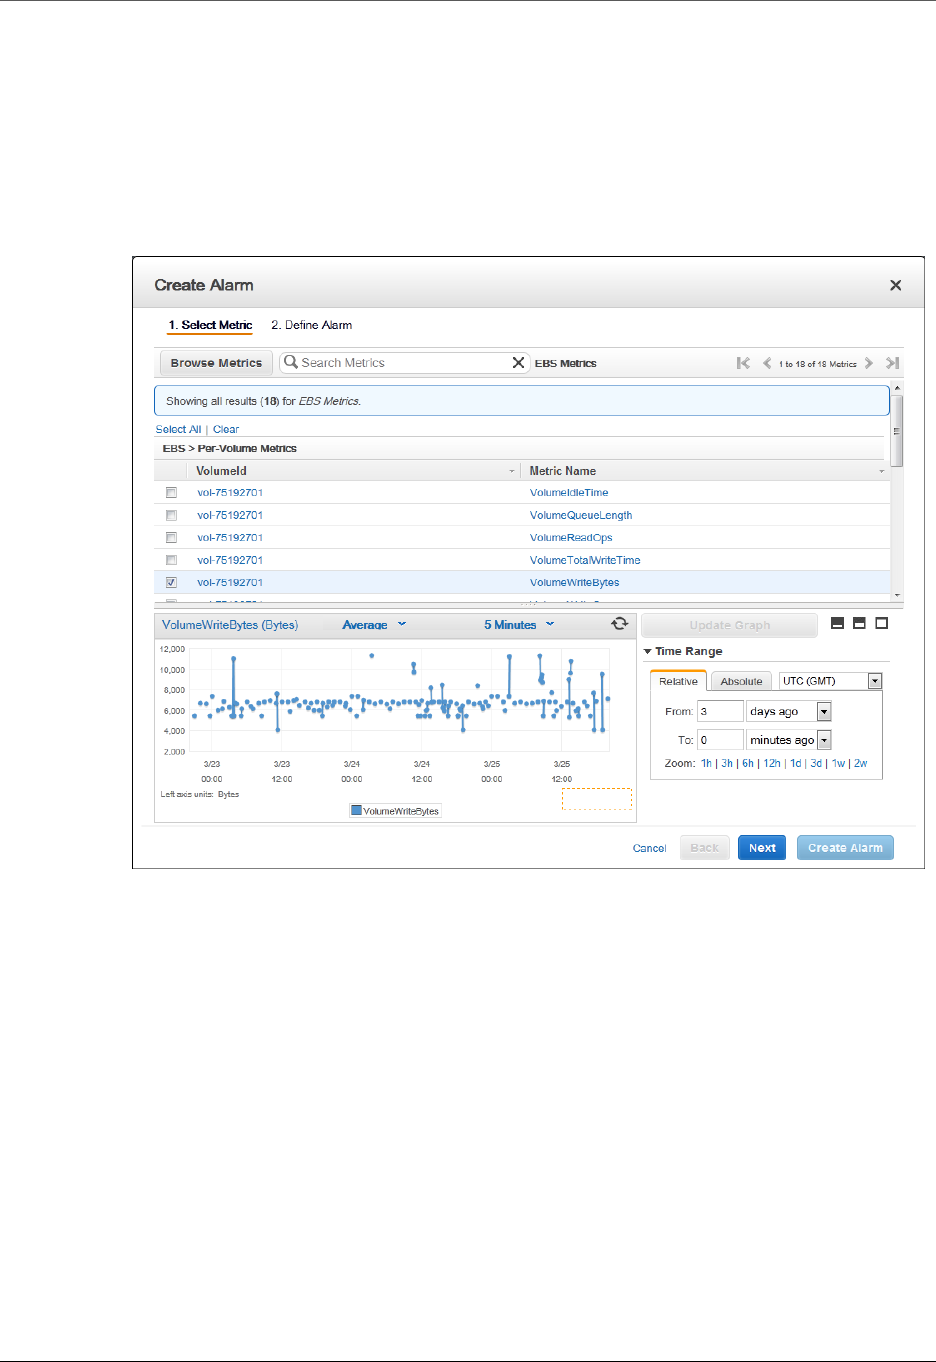Select step 1. Select Metric

pos(210,325)
